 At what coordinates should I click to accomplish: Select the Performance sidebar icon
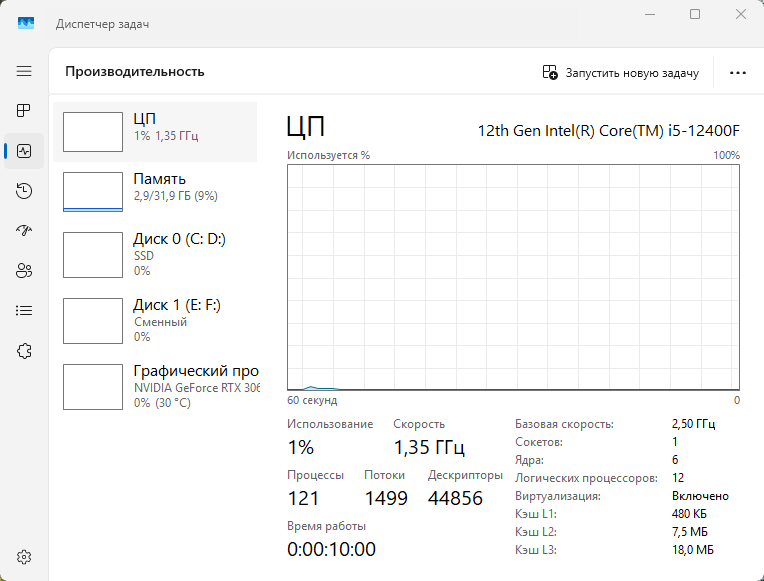24,151
